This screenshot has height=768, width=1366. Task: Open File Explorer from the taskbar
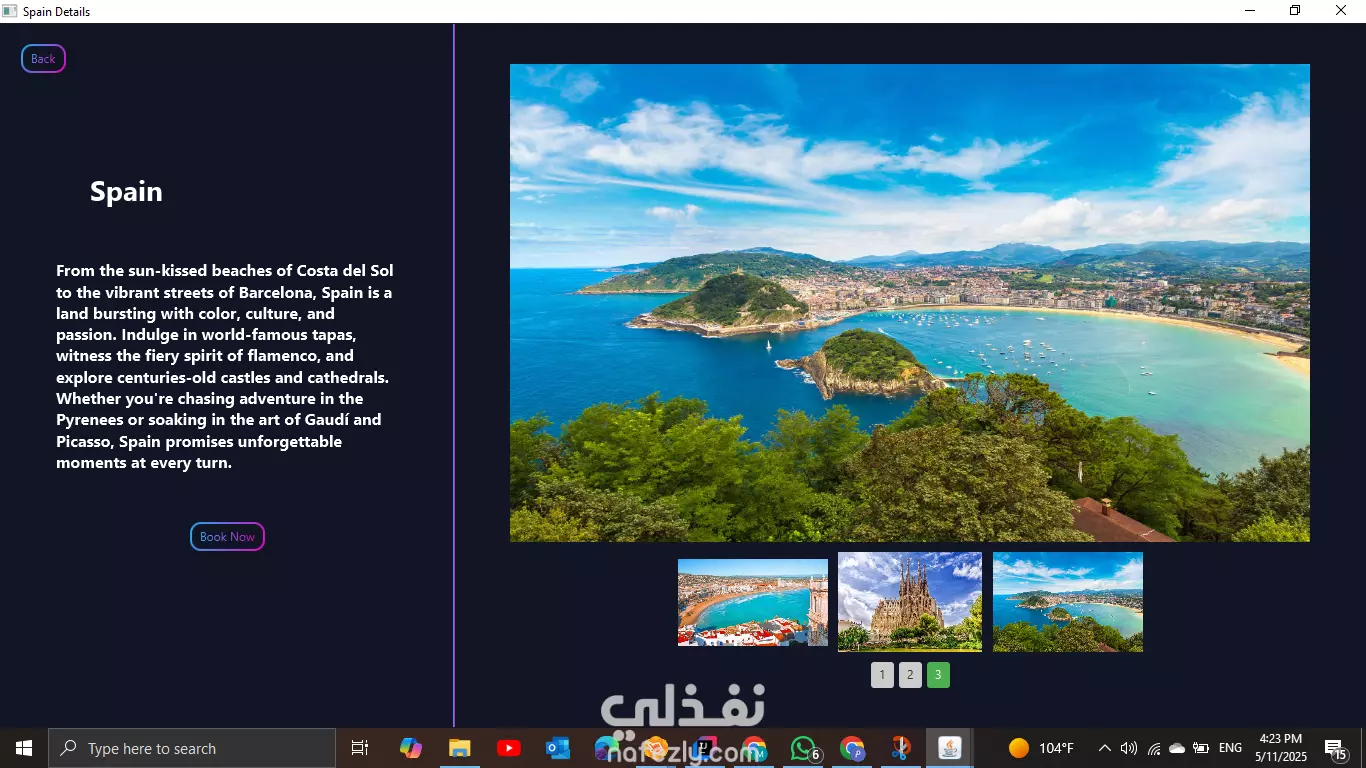(459, 748)
